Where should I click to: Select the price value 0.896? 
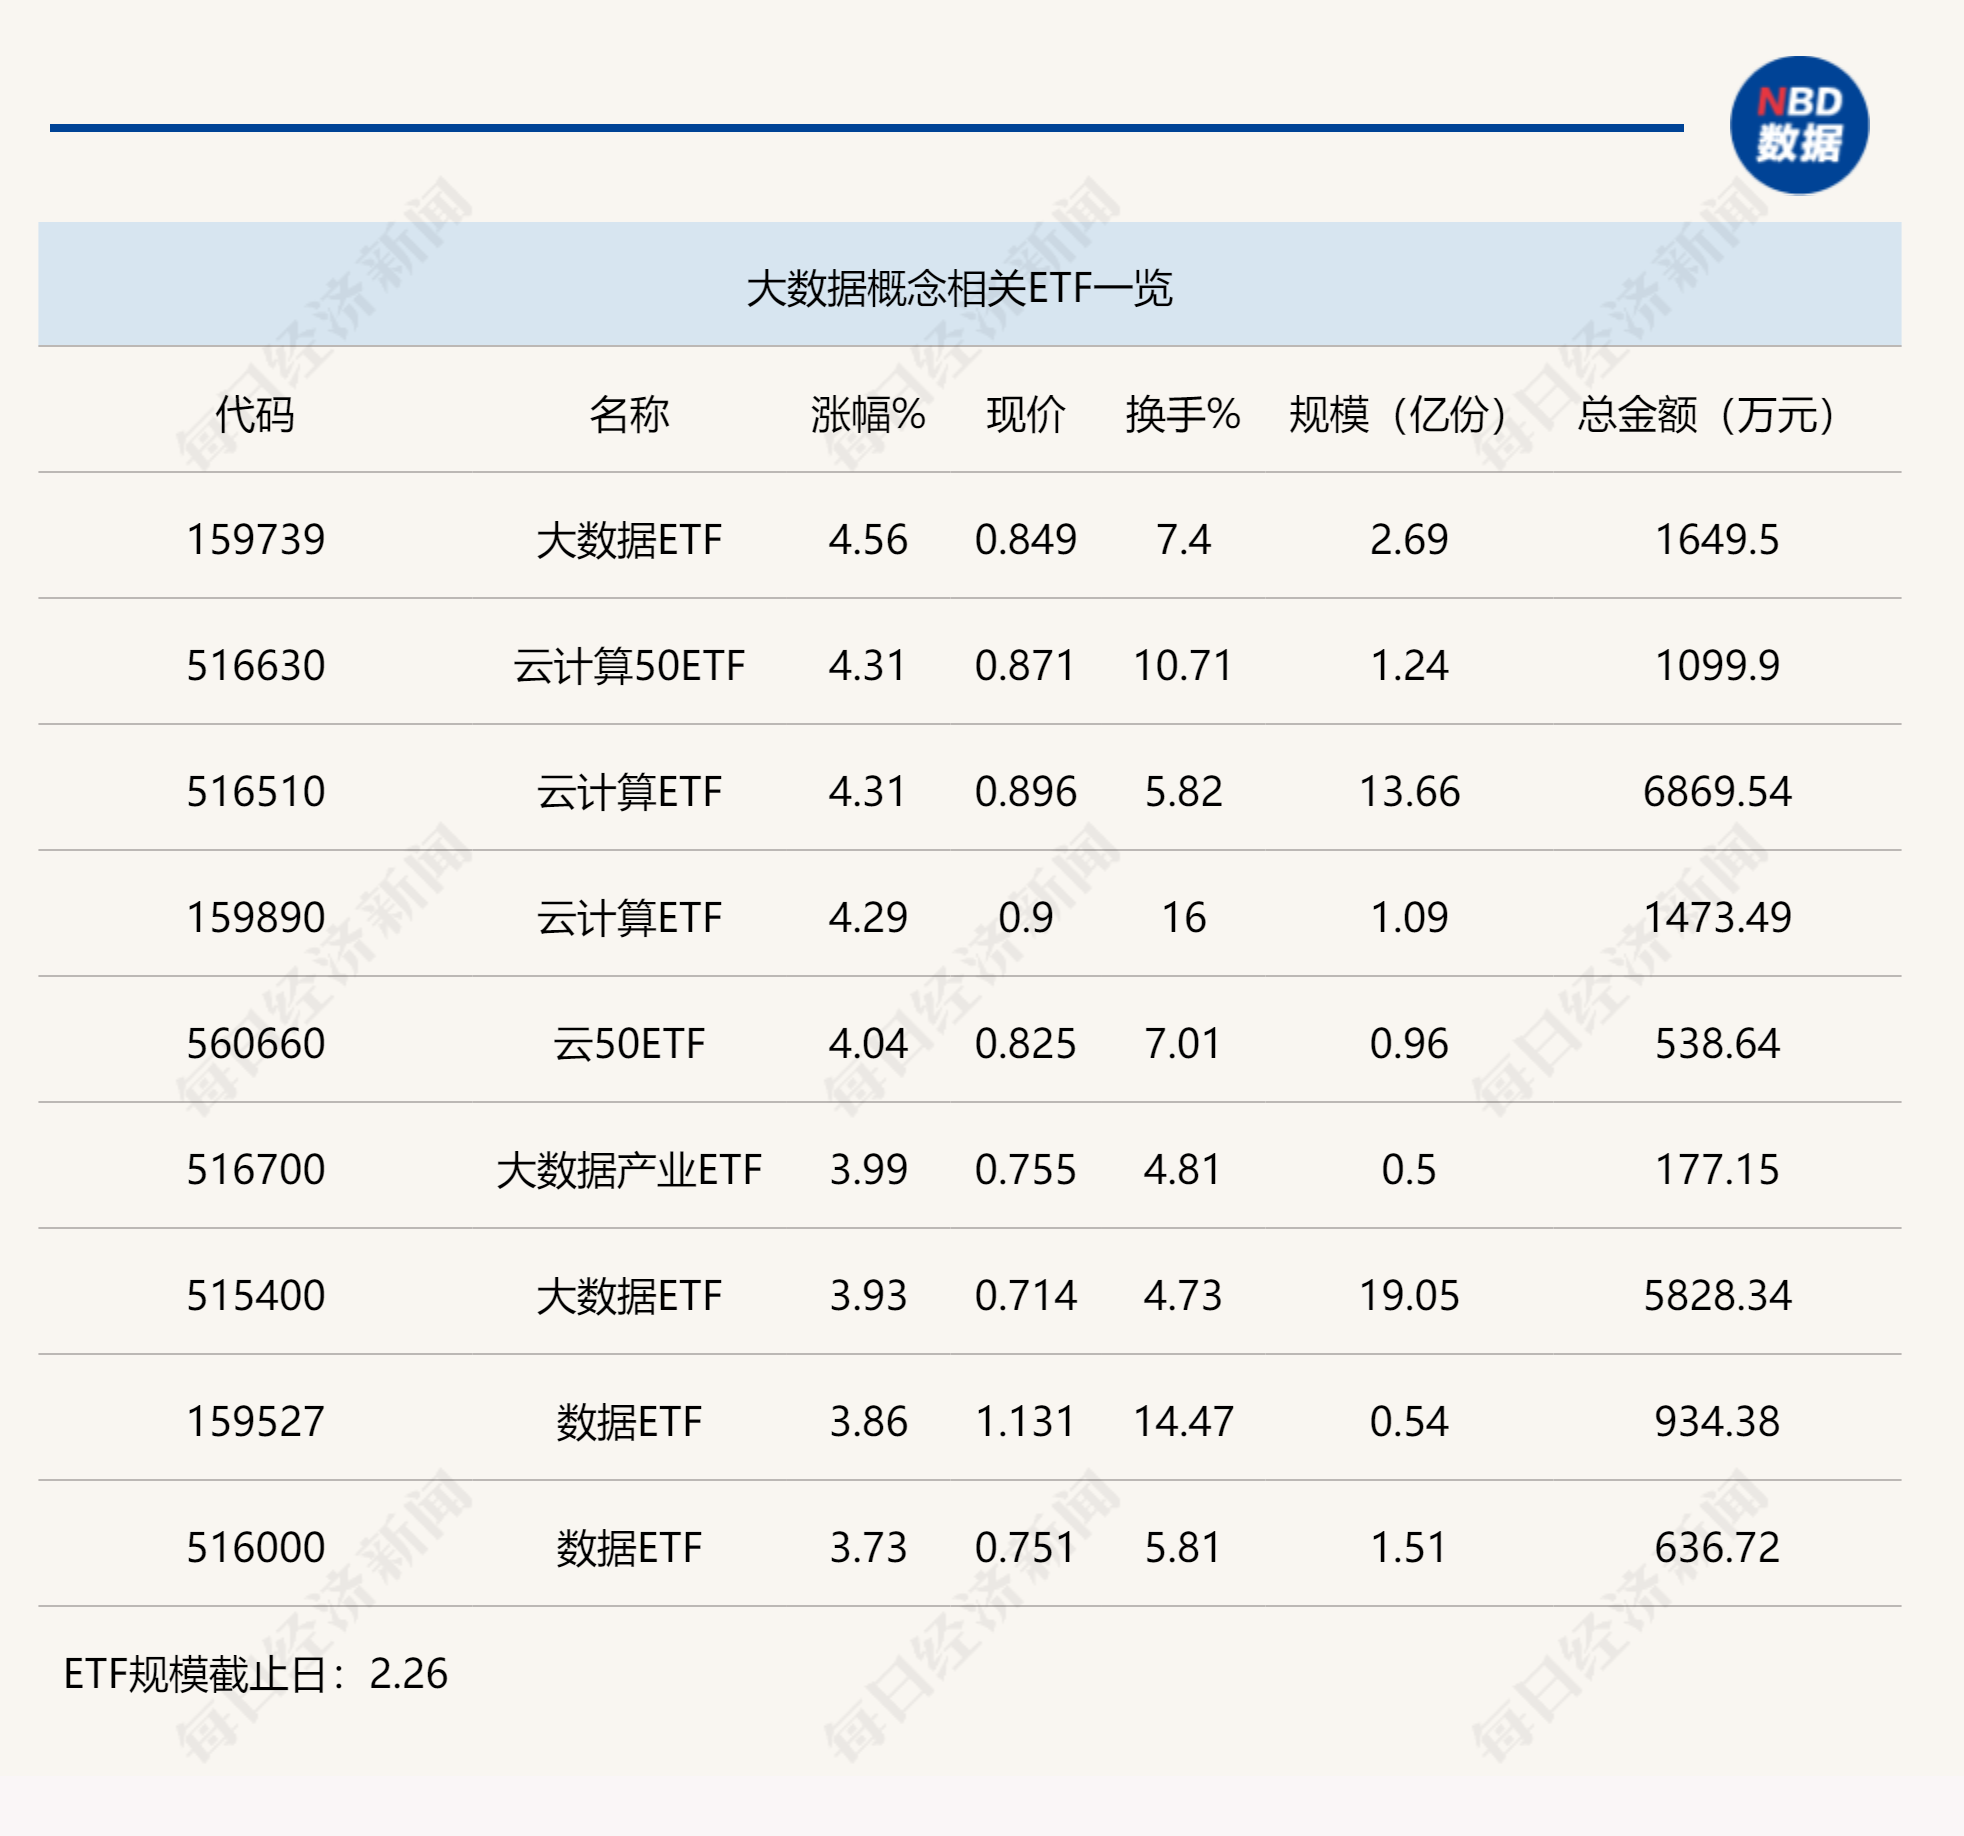tap(1026, 792)
